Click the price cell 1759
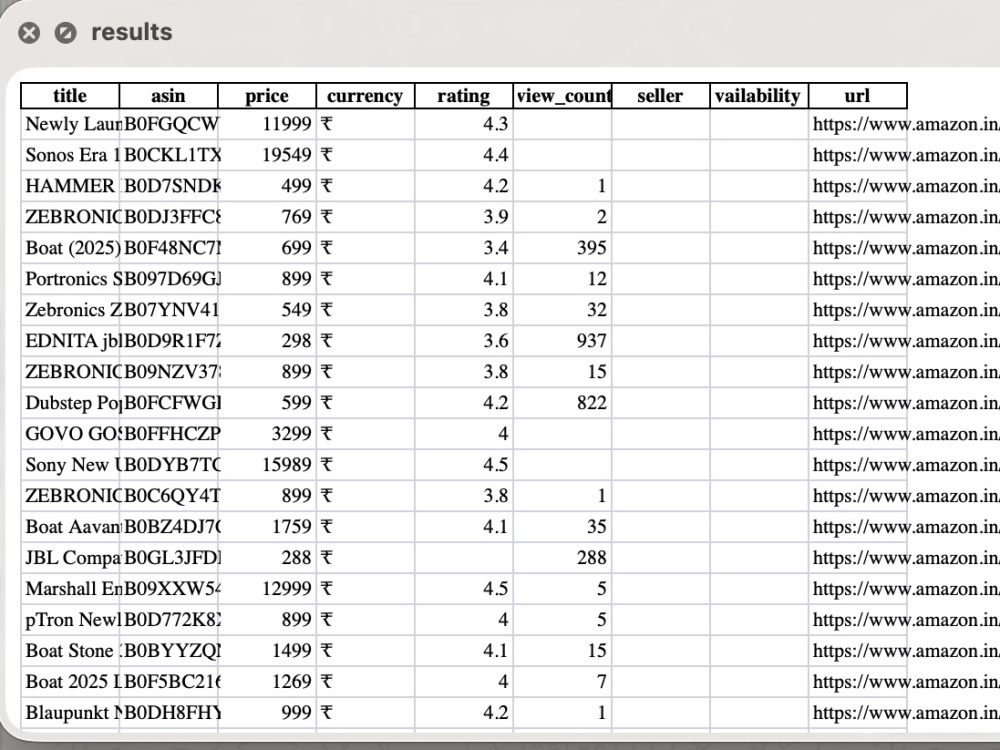 click(x=267, y=526)
